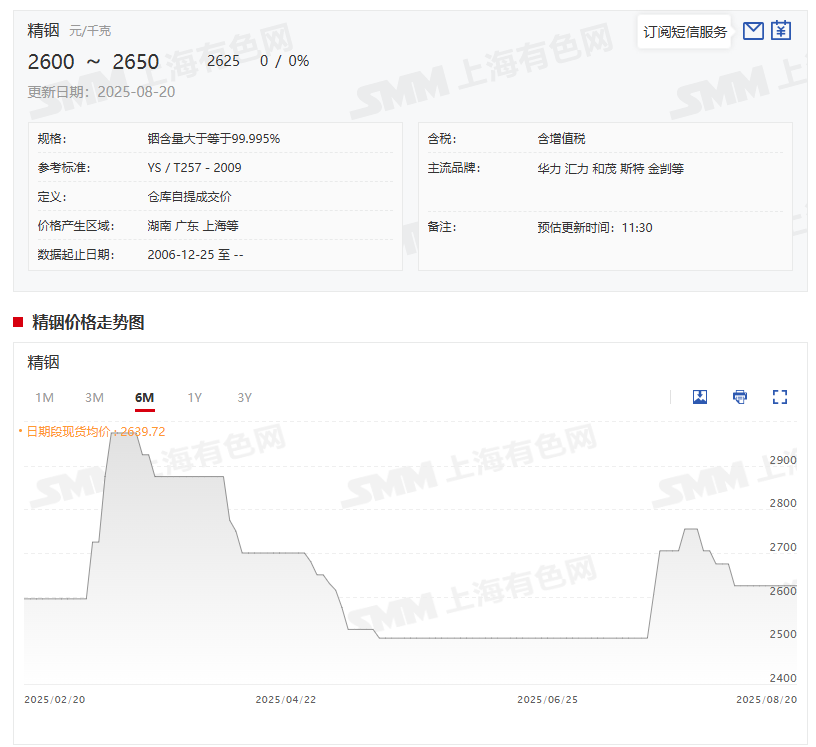Image resolution: width=816 pixels, height=747 pixels.
Task: Switch to the 3Y chart view
Action: point(244,398)
